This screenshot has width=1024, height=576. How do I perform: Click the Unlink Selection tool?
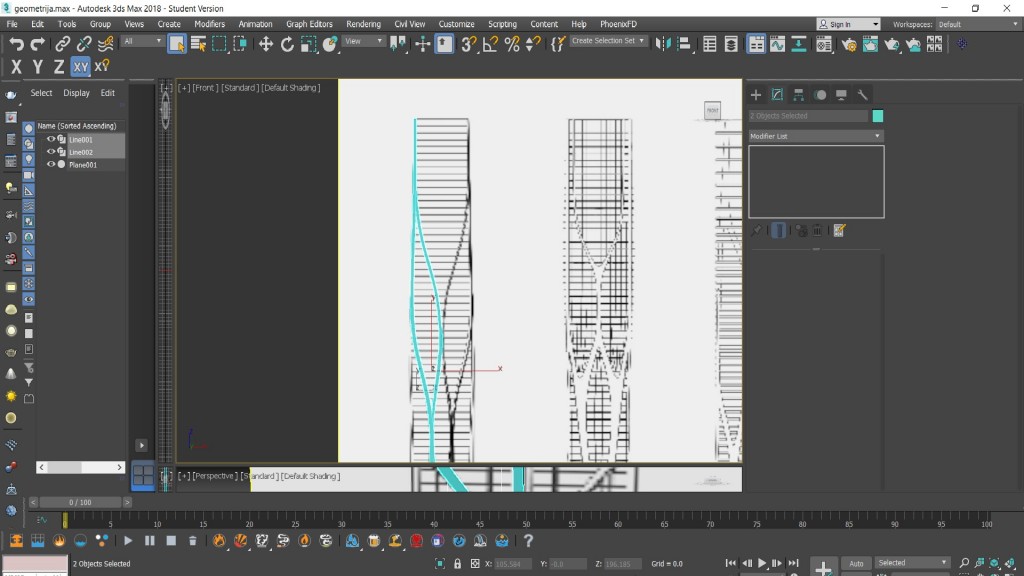tap(84, 44)
